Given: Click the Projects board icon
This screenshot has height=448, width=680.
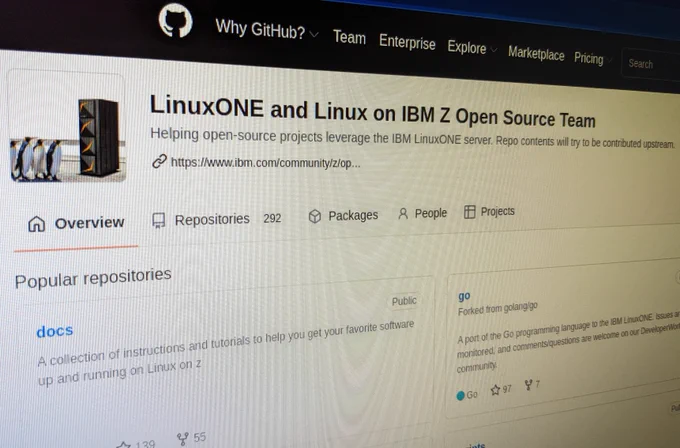Looking at the screenshot, I should pos(469,212).
